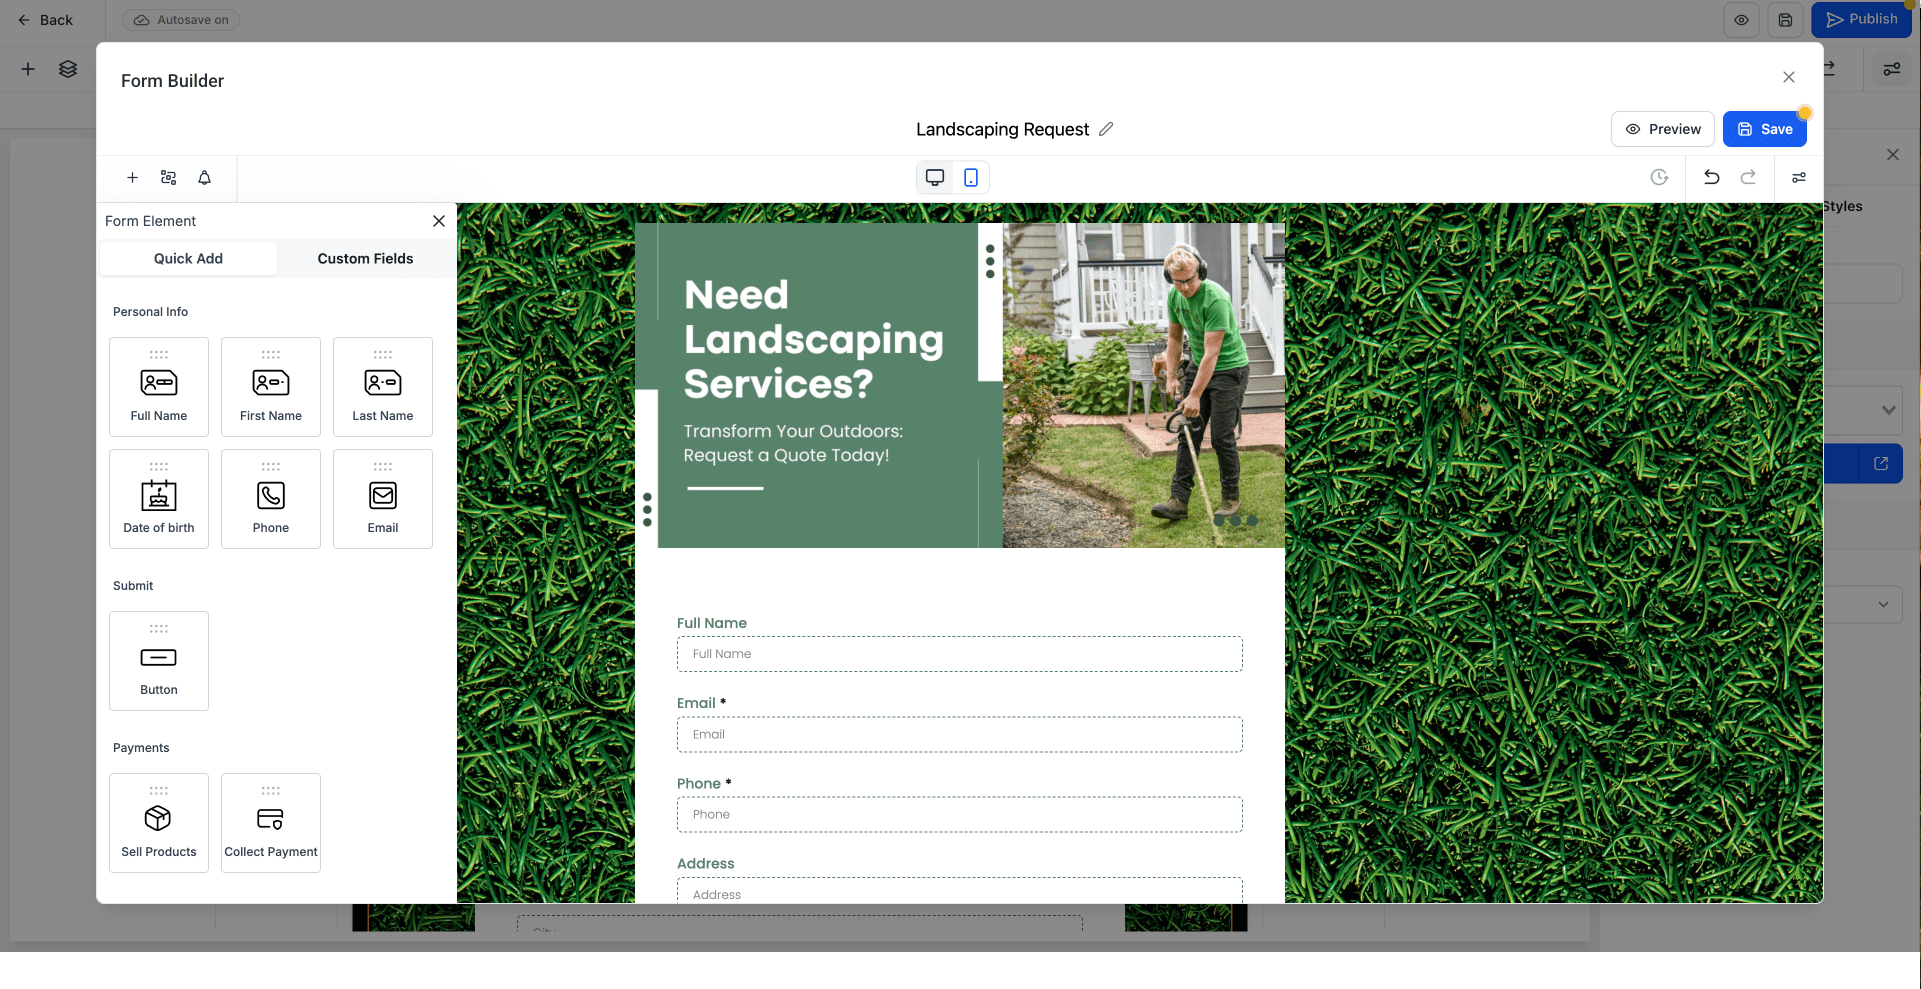Click the Autosave on indicator
The image size is (1921, 989).
tap(181, 20)
